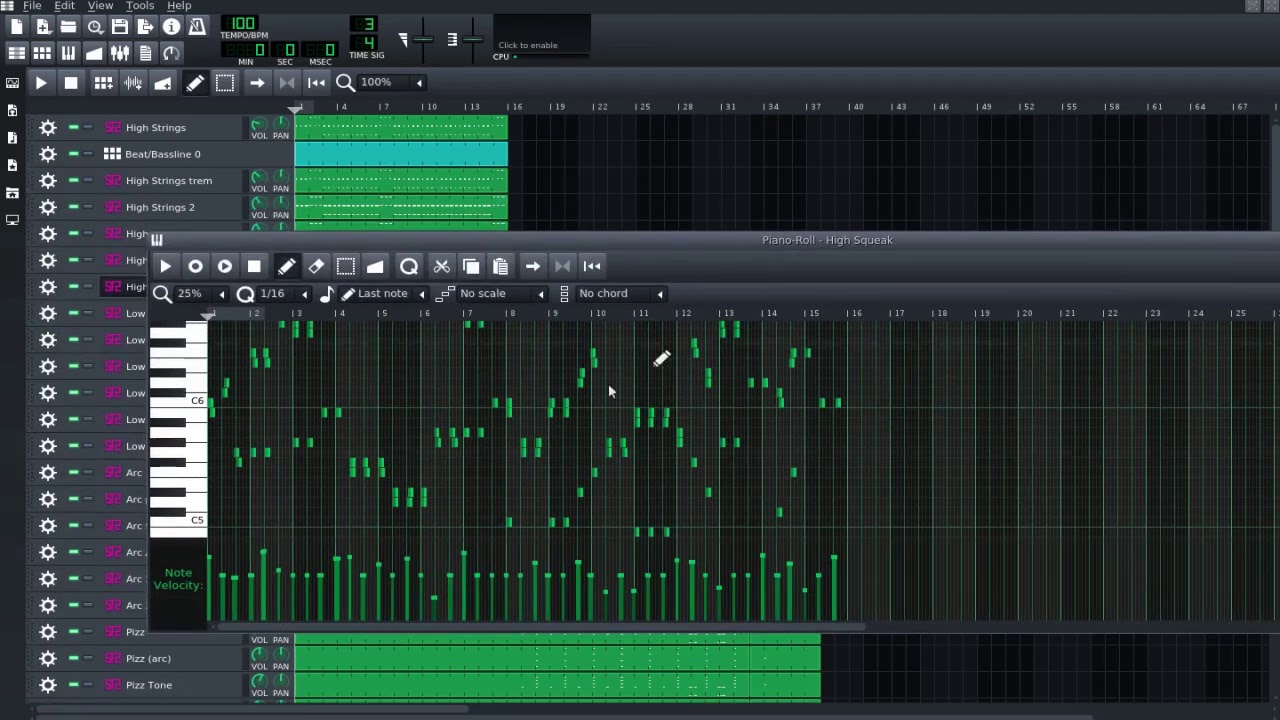Open an existing project via the folder icon
1280x720 pixels.
68,27
